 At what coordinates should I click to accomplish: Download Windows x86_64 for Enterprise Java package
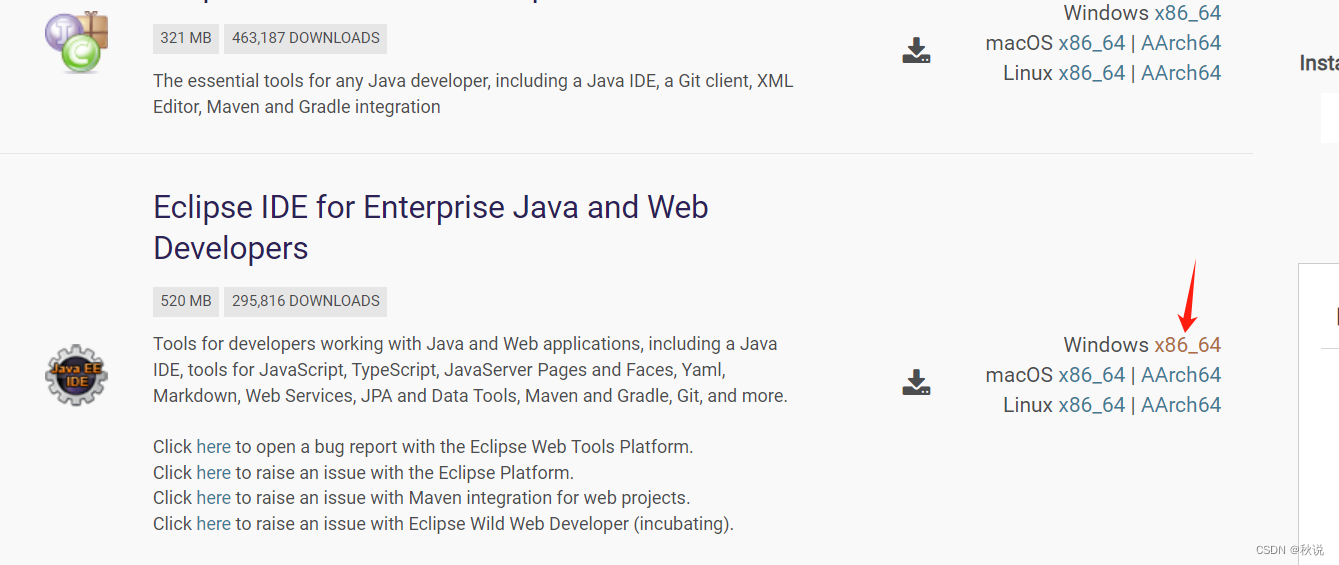(x=1187, y=345)
